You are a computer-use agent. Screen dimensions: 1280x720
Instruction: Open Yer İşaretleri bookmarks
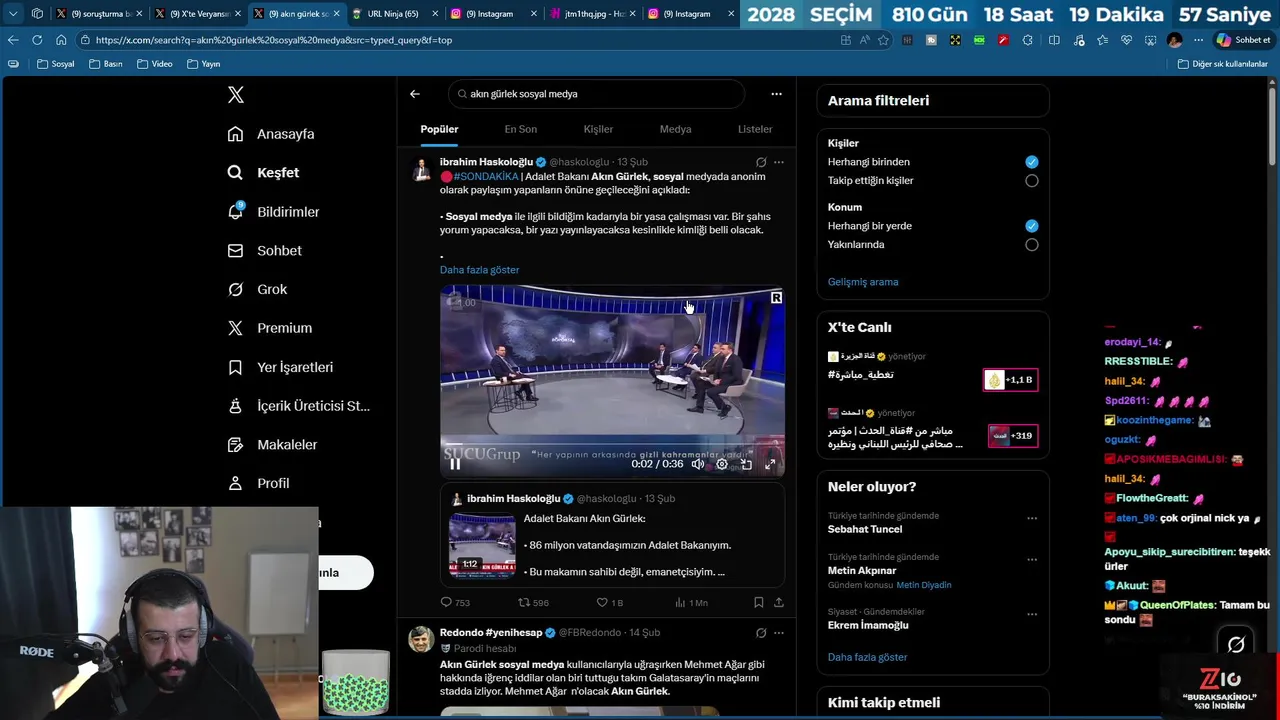click(280, 367)
